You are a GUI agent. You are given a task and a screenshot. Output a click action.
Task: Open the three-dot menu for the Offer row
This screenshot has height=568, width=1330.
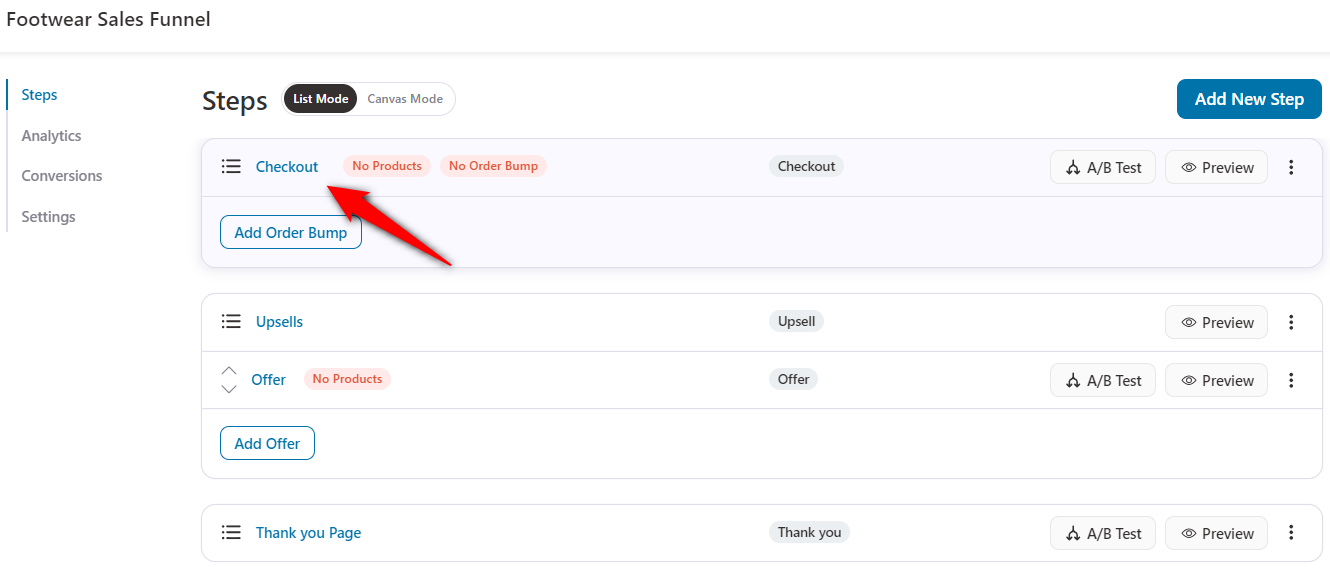[1291, 380]
